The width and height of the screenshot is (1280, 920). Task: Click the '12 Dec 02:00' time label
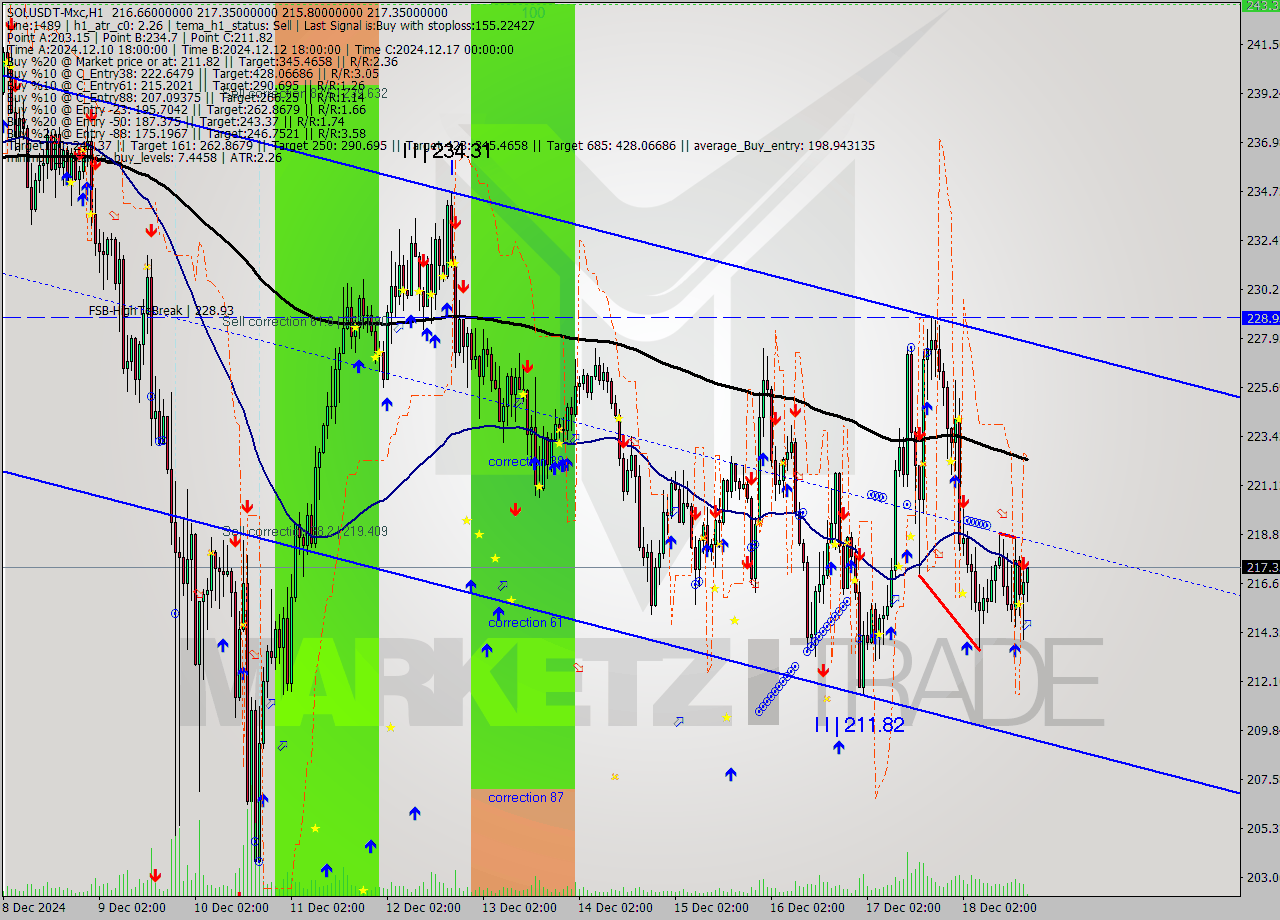pos(423,908)
